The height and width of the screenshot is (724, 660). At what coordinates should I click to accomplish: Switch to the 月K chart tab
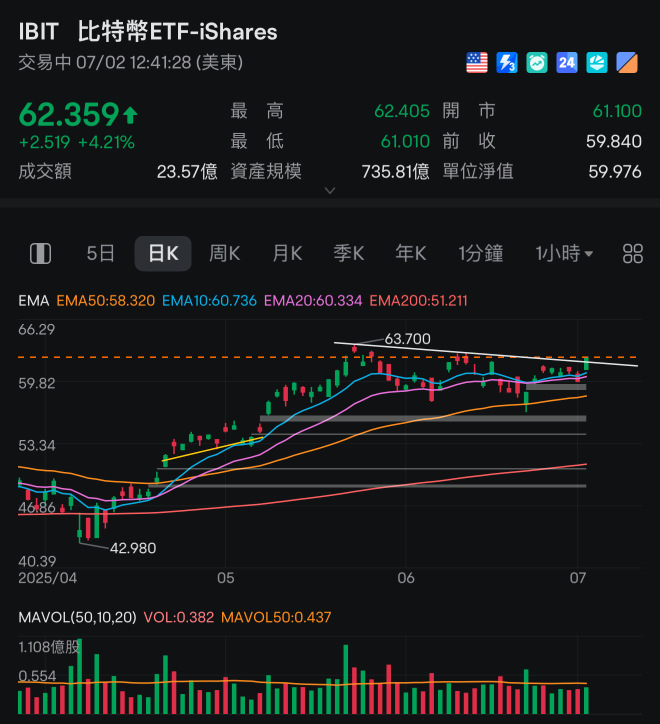(x=287, y=253)
